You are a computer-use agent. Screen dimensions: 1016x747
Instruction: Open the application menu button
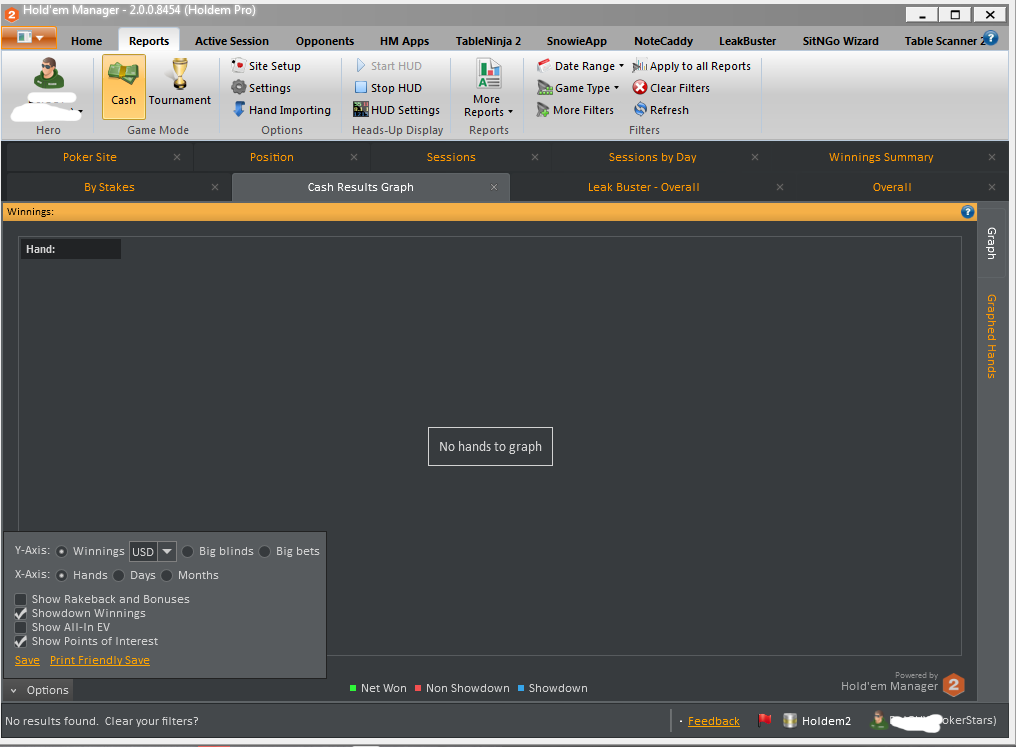click(29, 38)
